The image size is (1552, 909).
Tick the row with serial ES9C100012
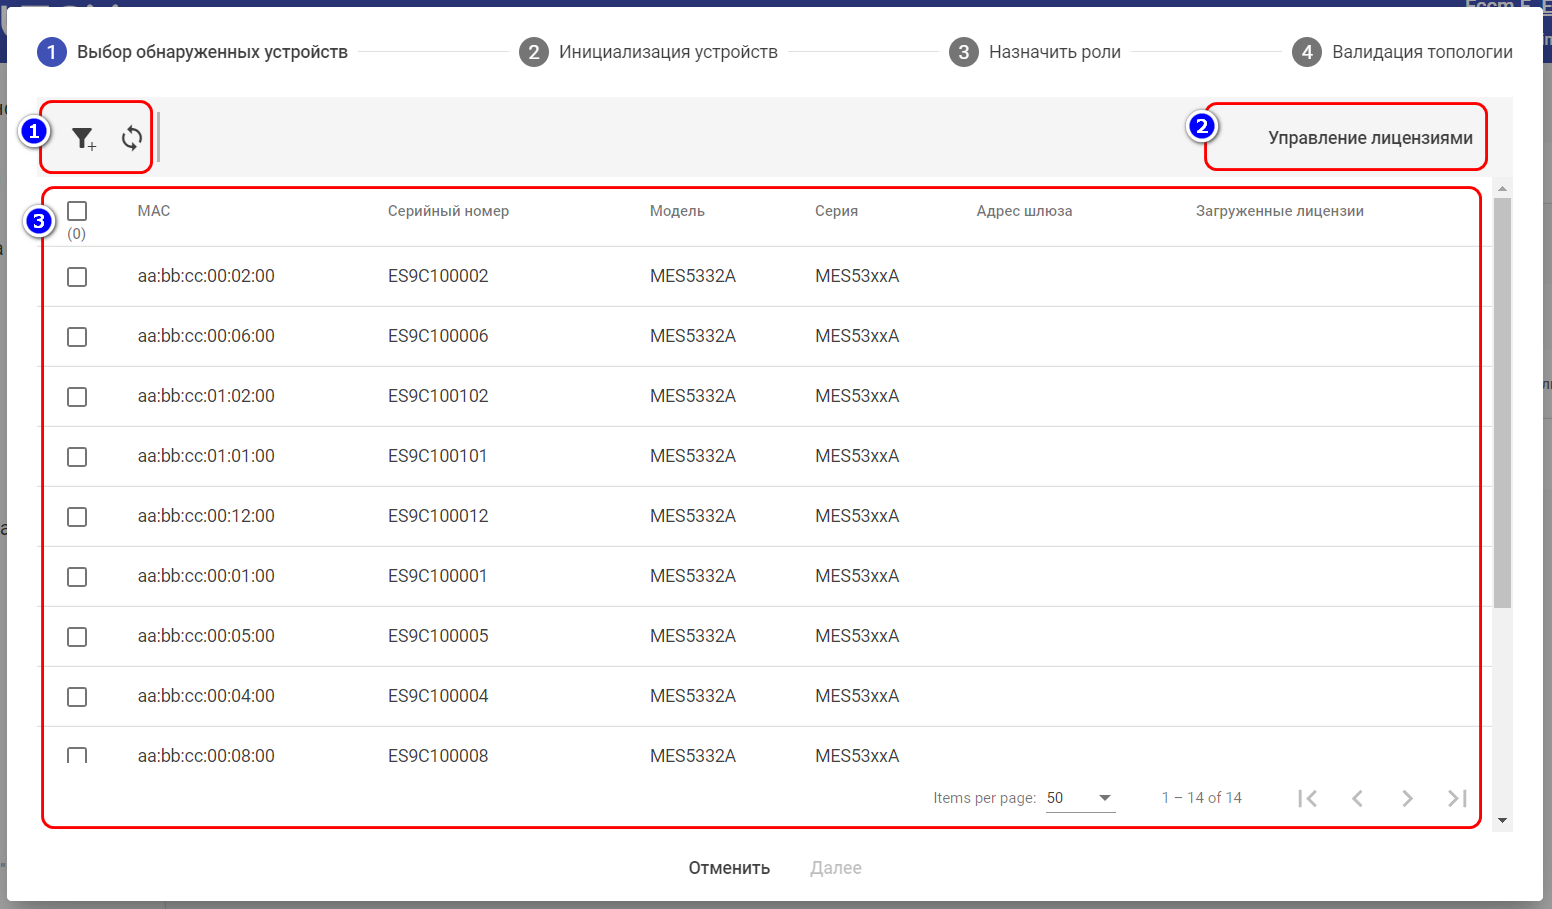(77, 517)
